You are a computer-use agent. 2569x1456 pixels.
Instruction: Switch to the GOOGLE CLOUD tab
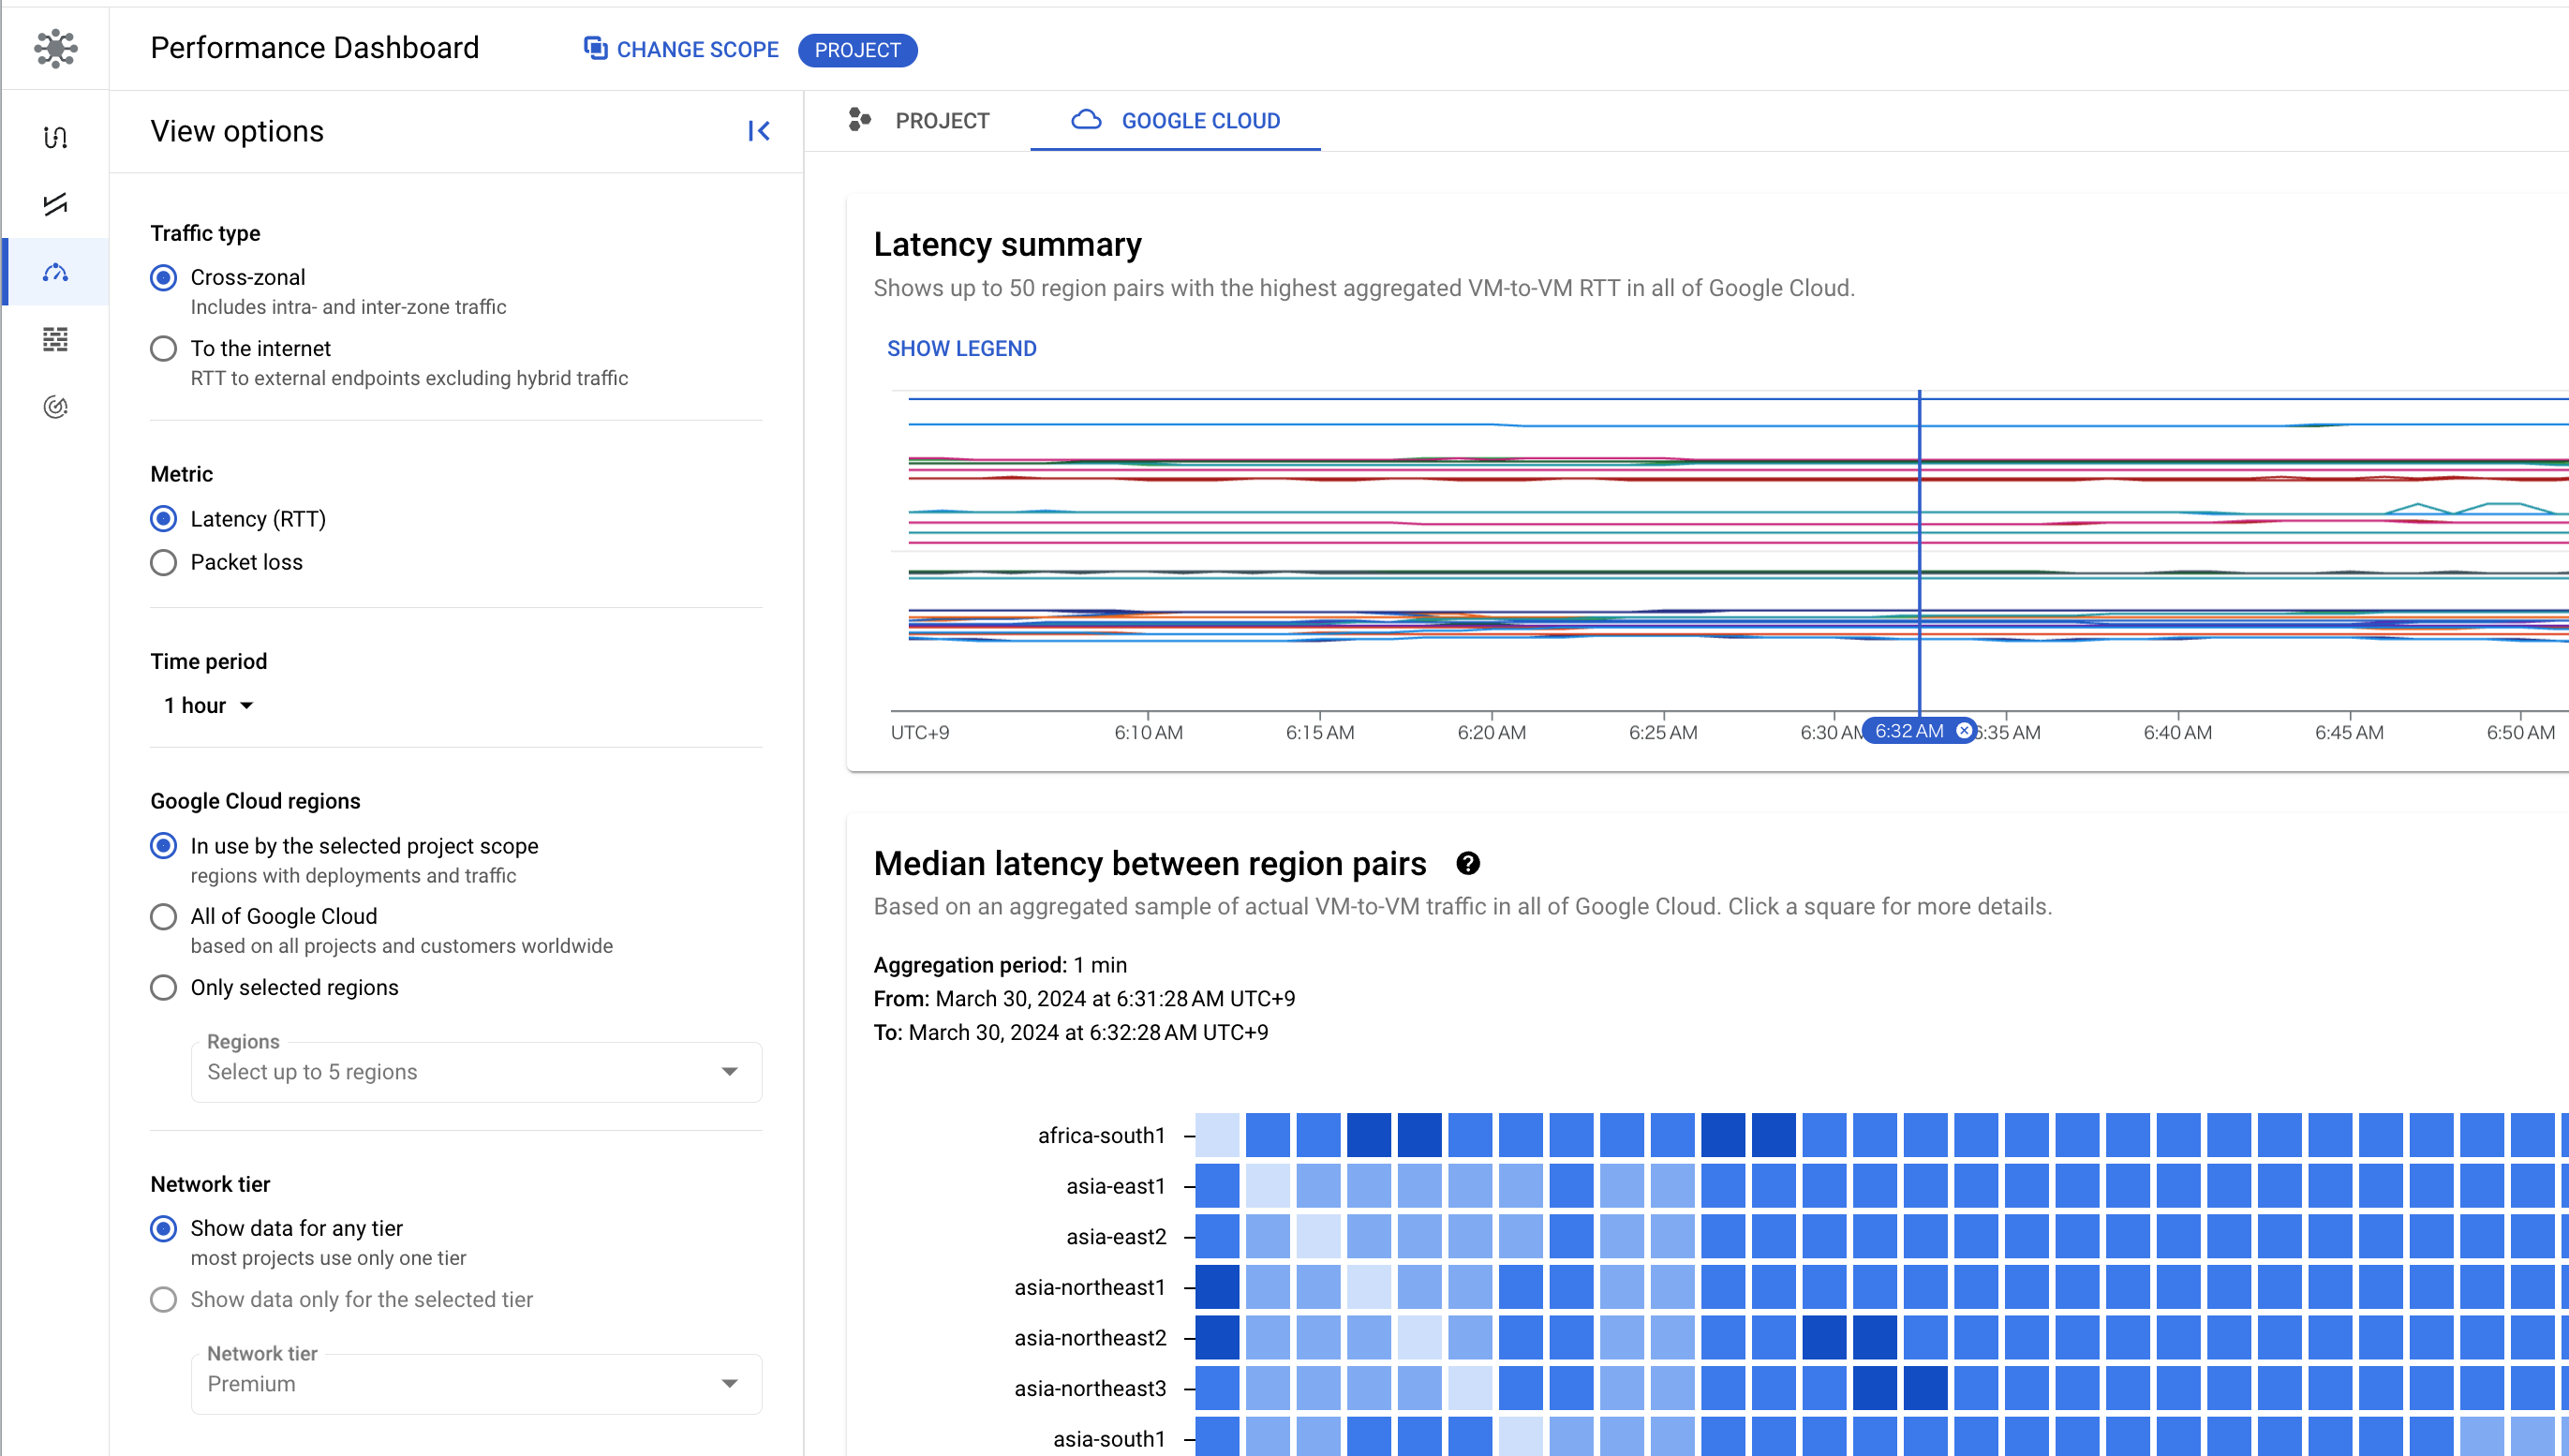click(1176, 121)
